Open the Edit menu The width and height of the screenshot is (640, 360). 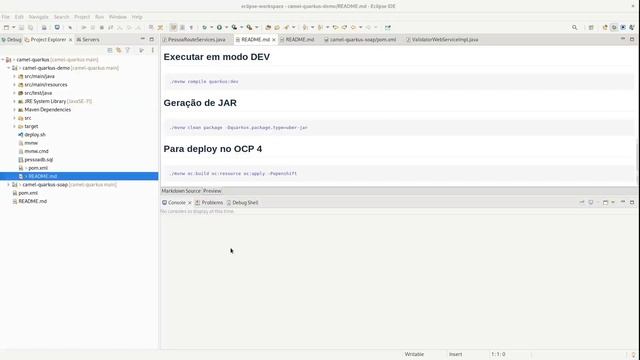(x=19, y=17)
